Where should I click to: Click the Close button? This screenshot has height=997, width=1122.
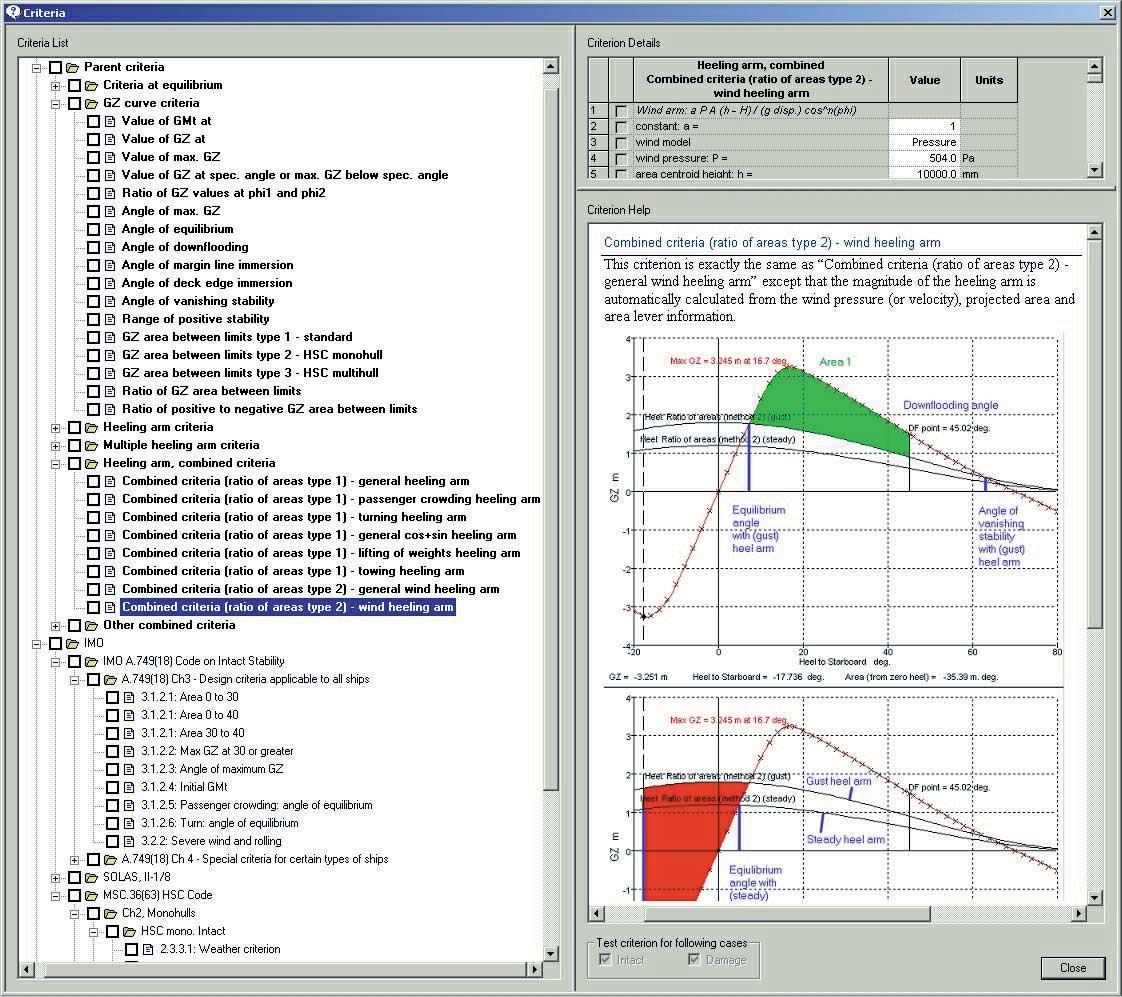[x=1073, y=968]
